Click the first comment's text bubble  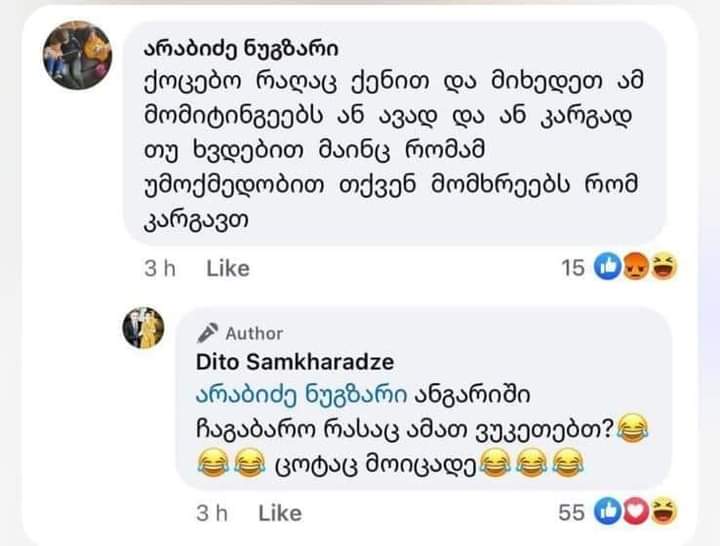395,134
